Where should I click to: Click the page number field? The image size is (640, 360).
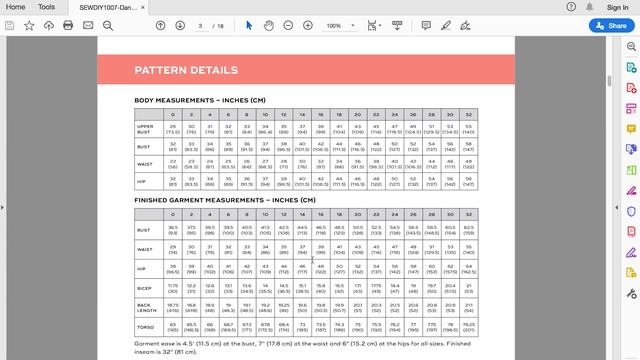[200, 26]
